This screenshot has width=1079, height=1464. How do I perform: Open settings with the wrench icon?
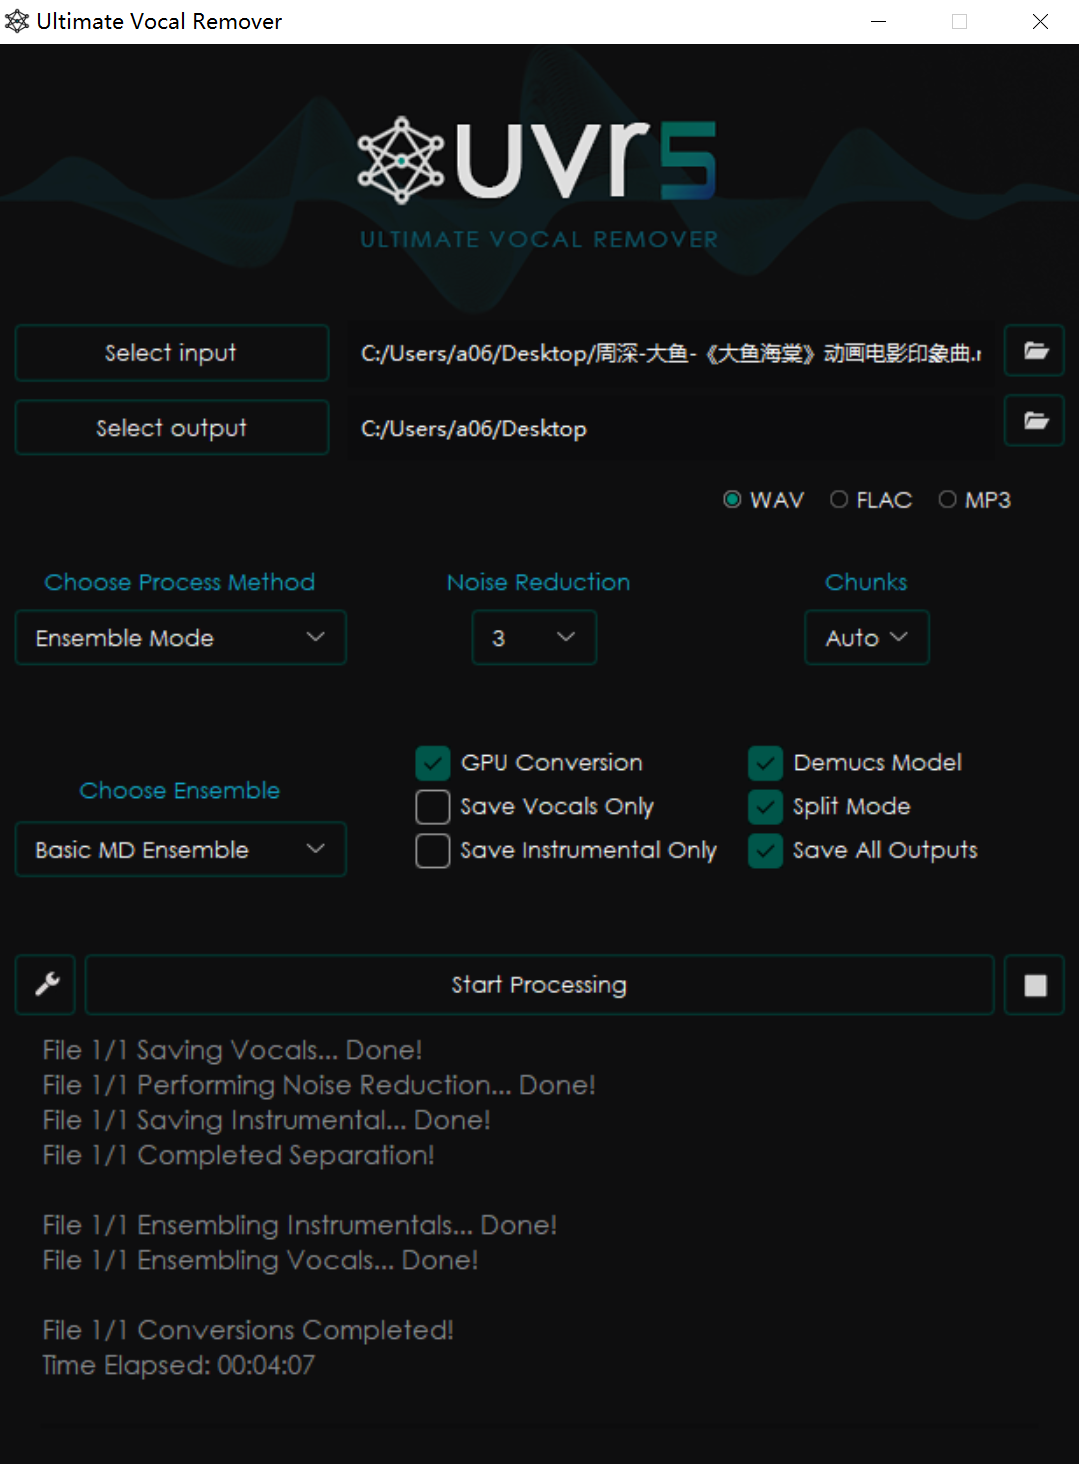click(x=46, y=985)
